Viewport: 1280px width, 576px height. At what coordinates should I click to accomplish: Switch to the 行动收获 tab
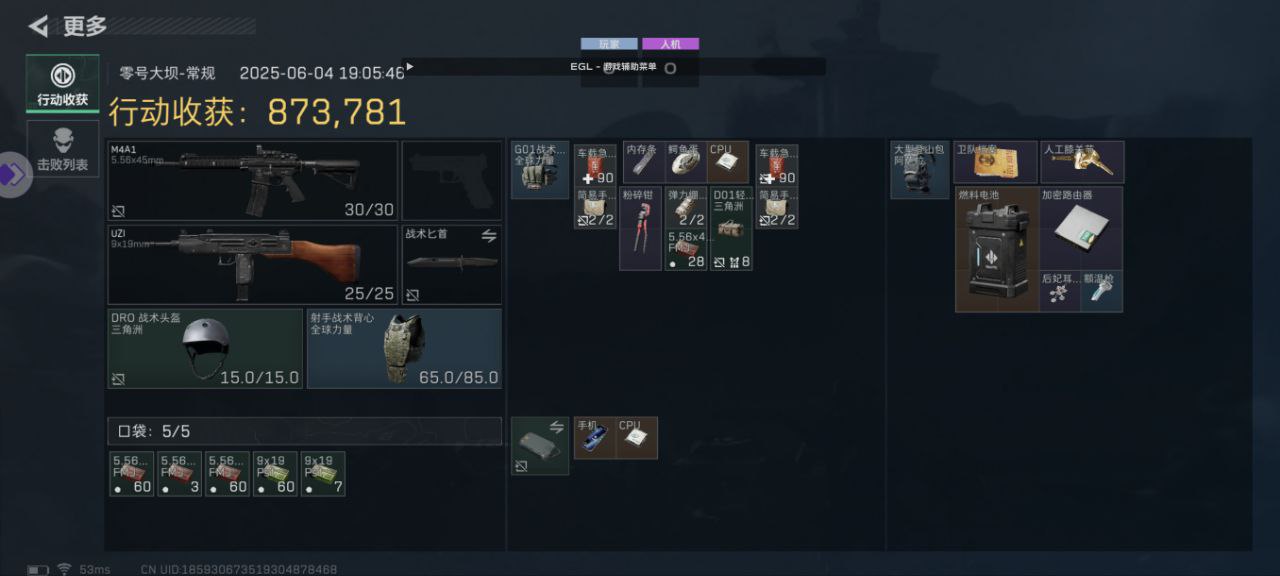[62, 83]
